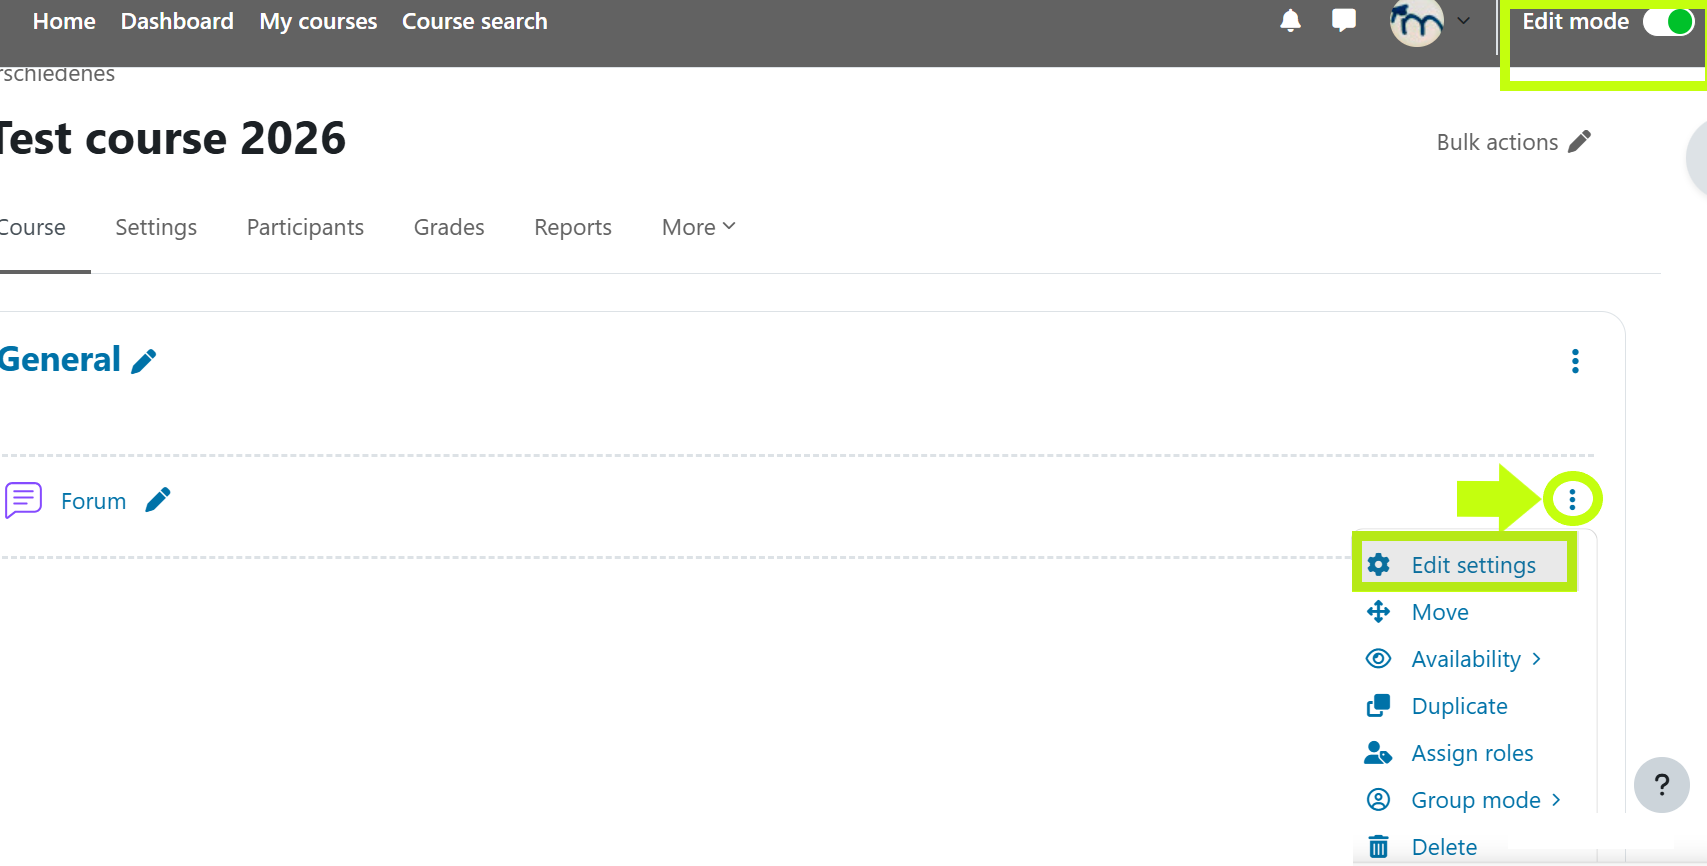Open the messaging speech bubble icon
The width and height of the screenshot is (1707, 866).
coord(1344,21)
